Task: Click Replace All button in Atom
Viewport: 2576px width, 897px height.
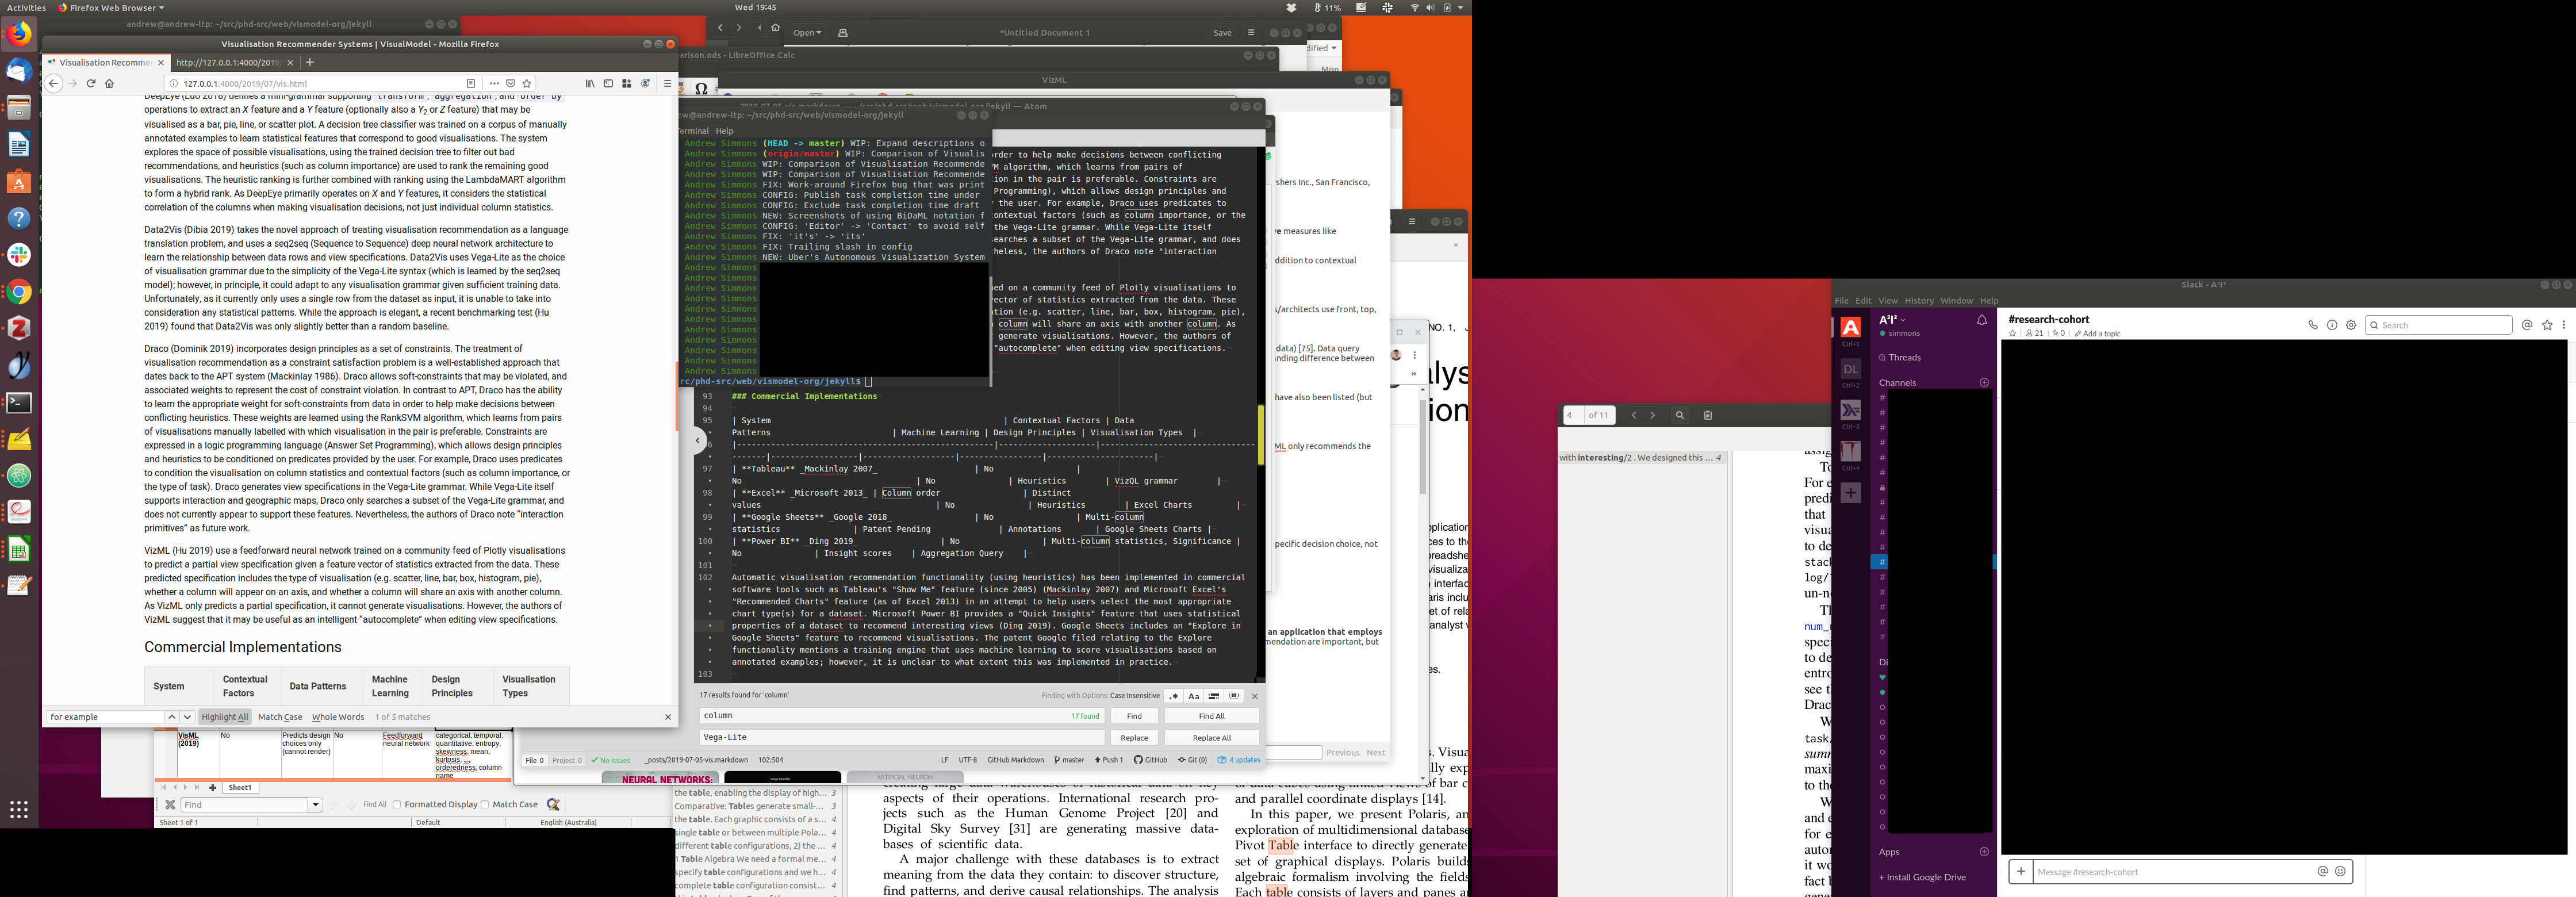Action: click(1211, 738)
